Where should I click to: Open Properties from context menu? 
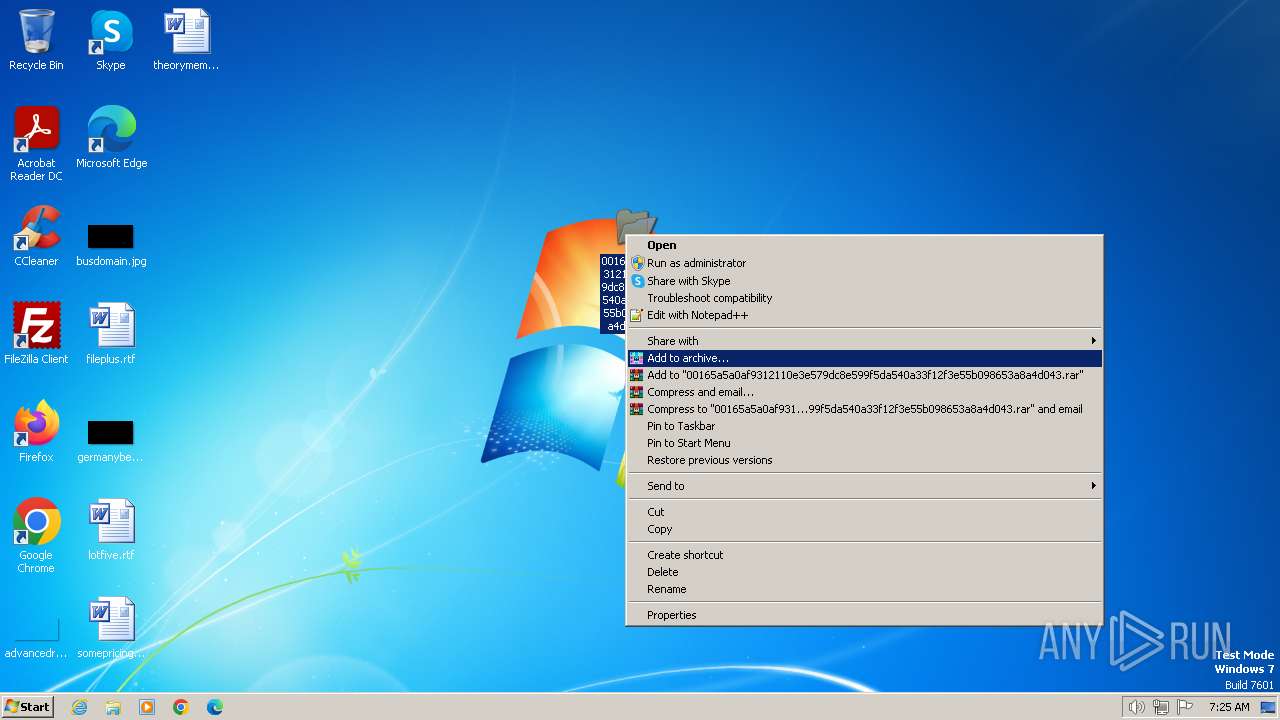[x=864, y=615]
